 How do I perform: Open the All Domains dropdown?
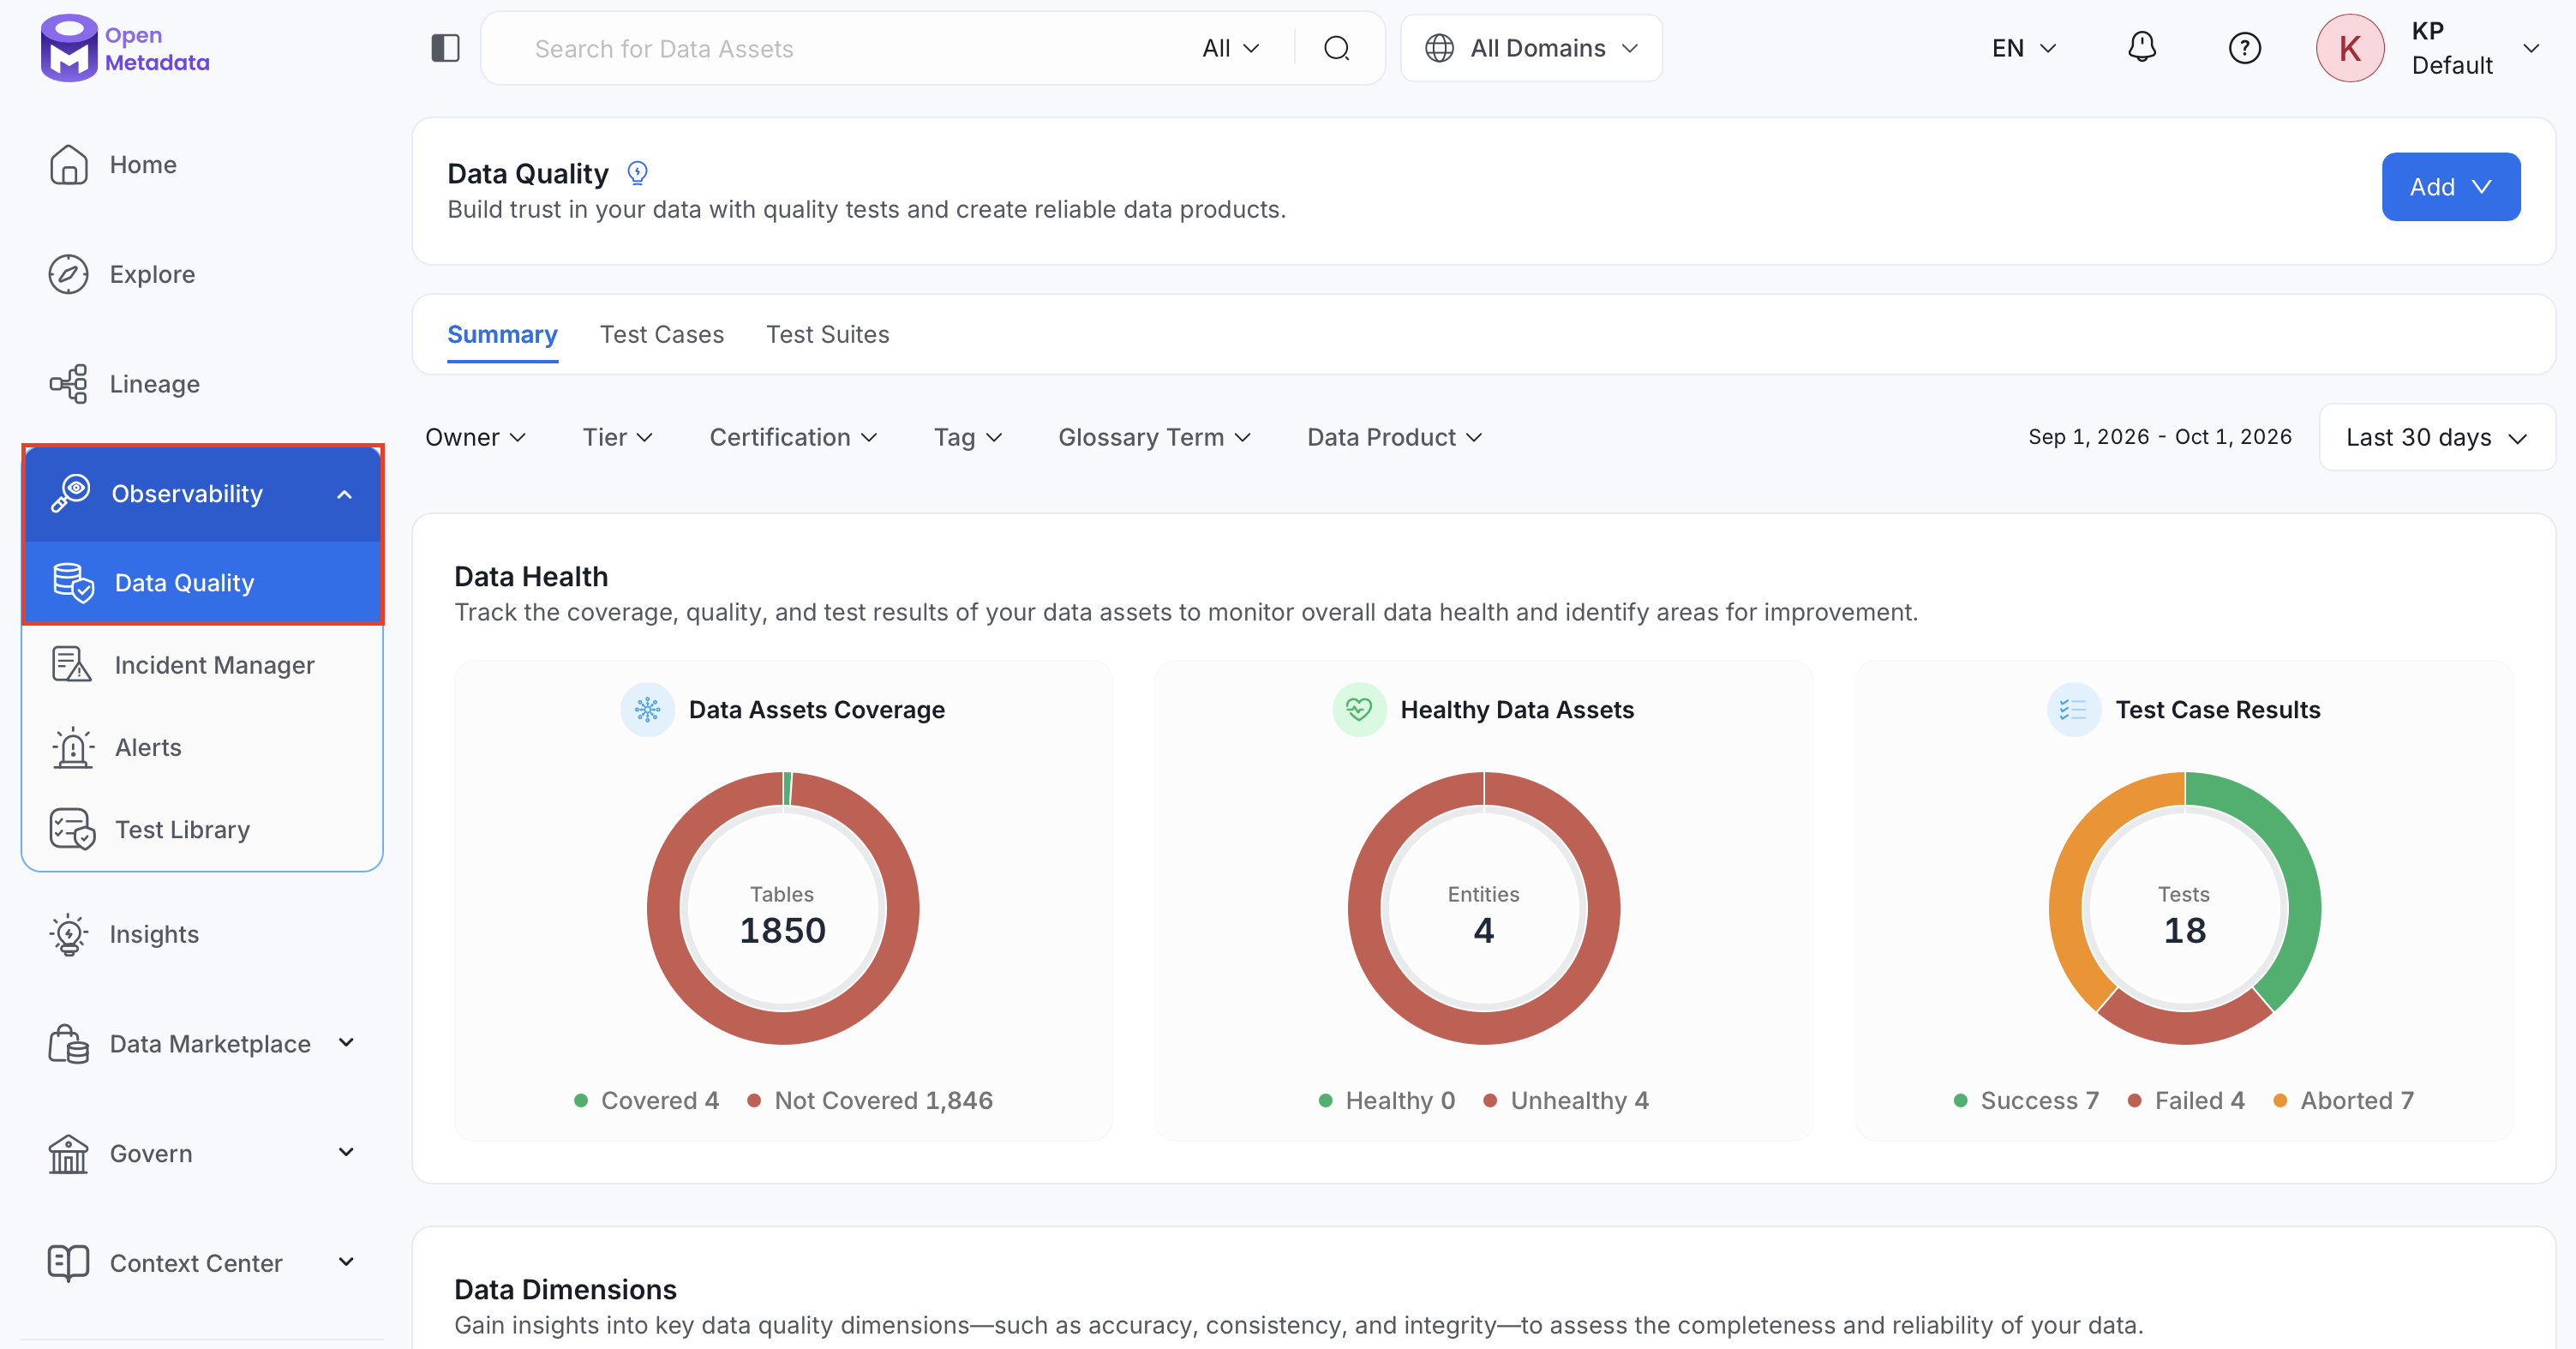pos(1531,48)
